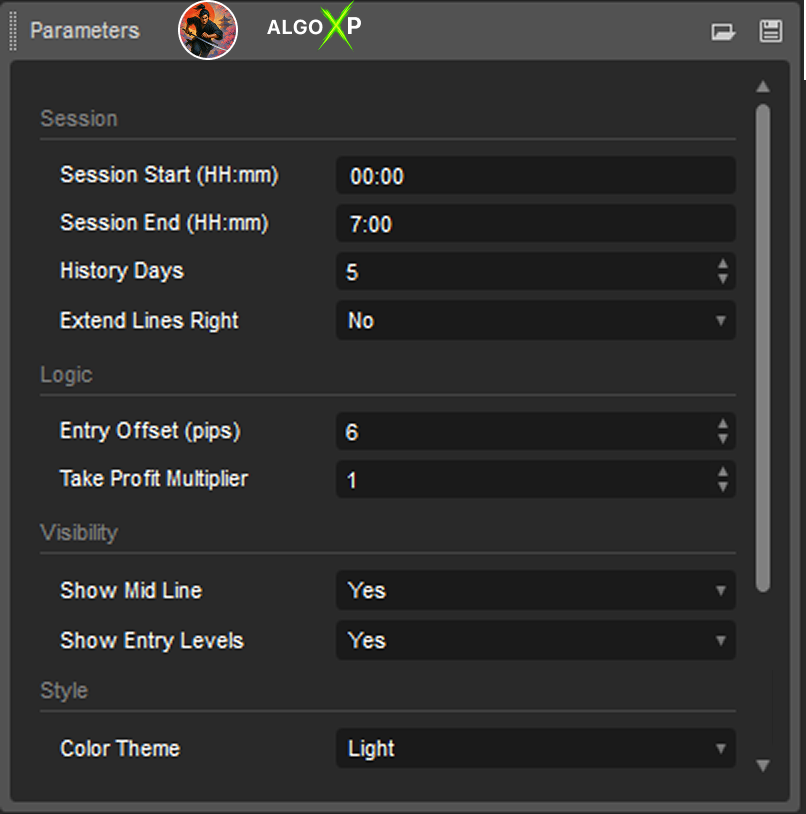This screenshot has height=814, width=806.
Task: Decrease Take Profit Multiplier value
Action: [723, 486]
